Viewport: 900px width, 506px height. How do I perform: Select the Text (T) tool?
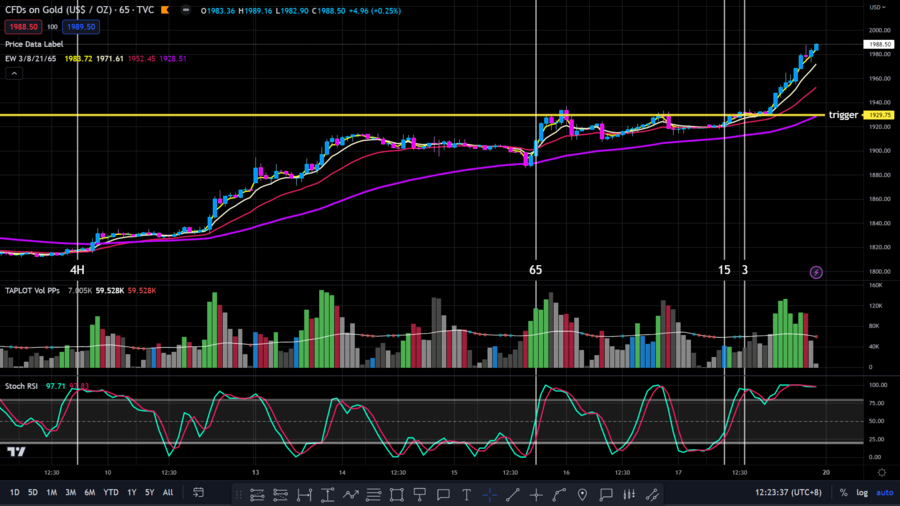pos(466,495)
